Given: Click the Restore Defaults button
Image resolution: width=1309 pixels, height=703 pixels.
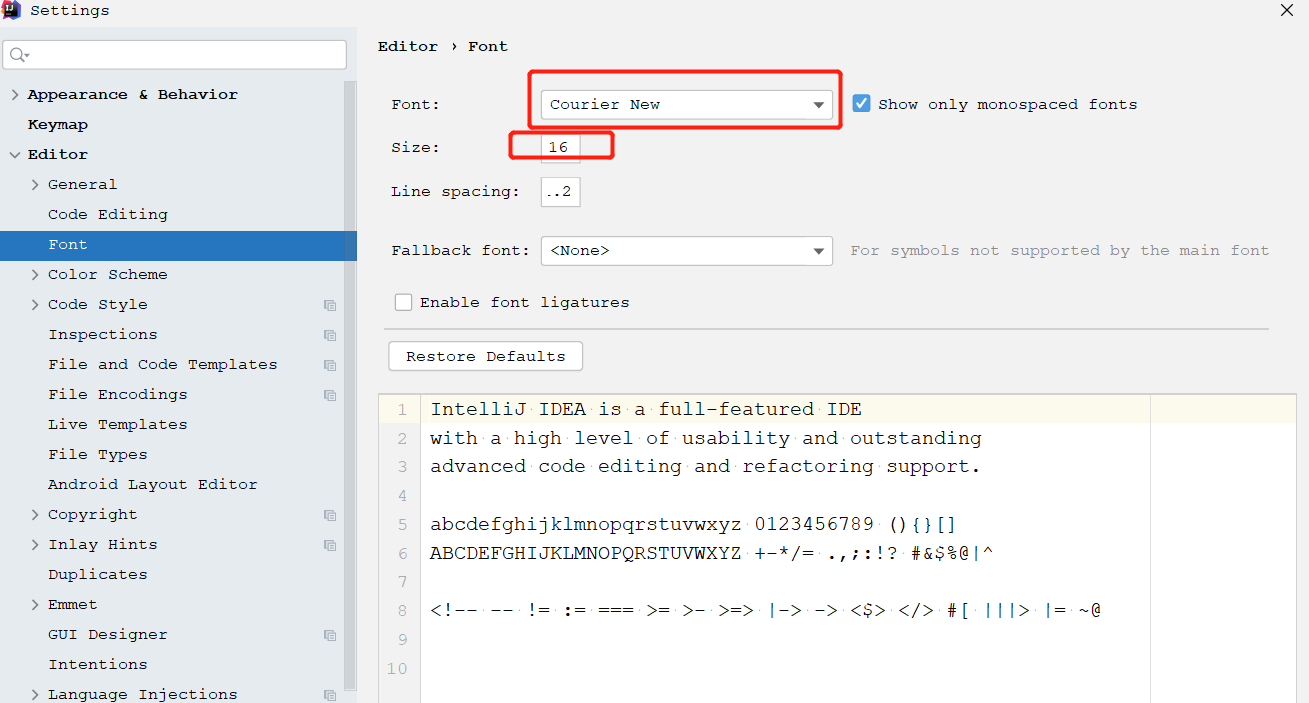Looking at the screenshot, I should 485,357.
